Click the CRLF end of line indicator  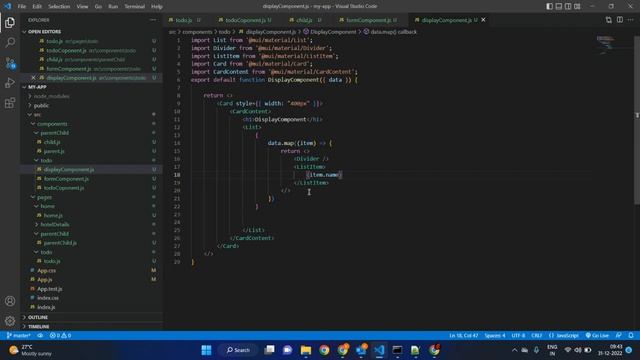point(536,336)
